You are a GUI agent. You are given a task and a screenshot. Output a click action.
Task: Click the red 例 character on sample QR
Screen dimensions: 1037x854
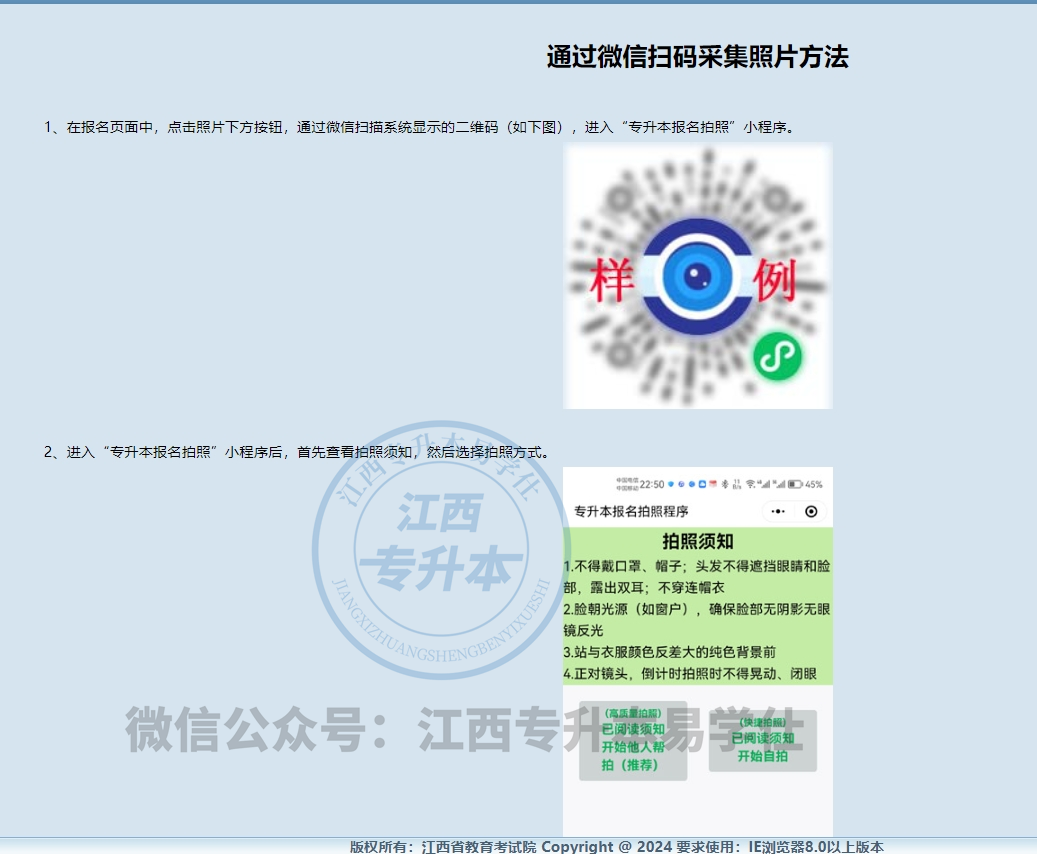[774, 280]
